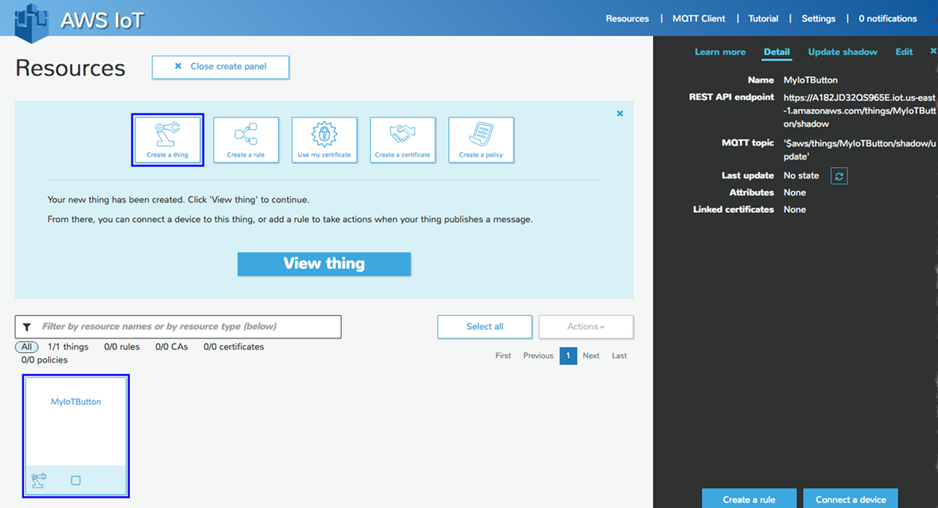Open the MyIoTButton thing card
The width and height of the screenshot is (938, 508).
click(76, 436)
